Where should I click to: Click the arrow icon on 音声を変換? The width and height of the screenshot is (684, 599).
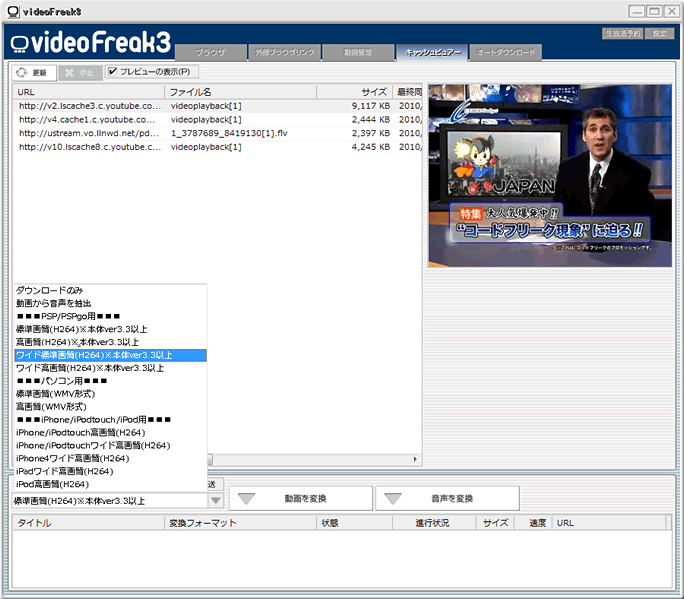pos(395,498)
